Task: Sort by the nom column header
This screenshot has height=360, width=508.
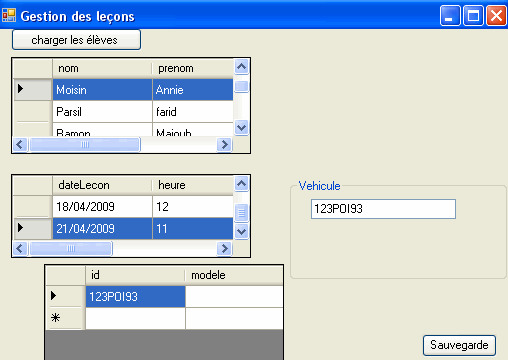Action: [x=102, y=68]
